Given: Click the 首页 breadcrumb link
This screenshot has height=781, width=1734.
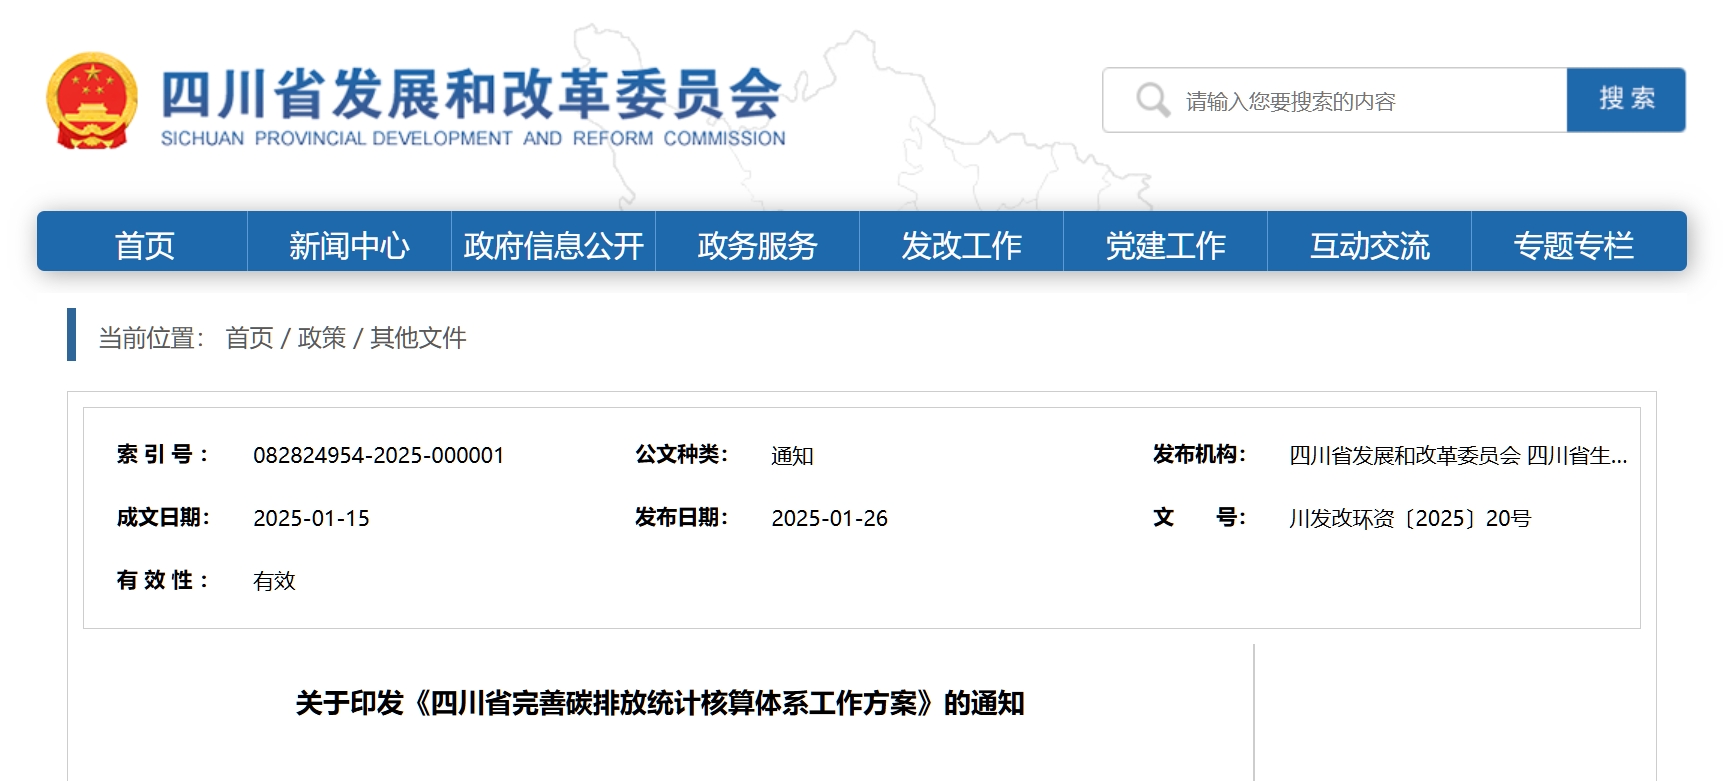Looking at the screenshot, I should click(x=249, y=338).
